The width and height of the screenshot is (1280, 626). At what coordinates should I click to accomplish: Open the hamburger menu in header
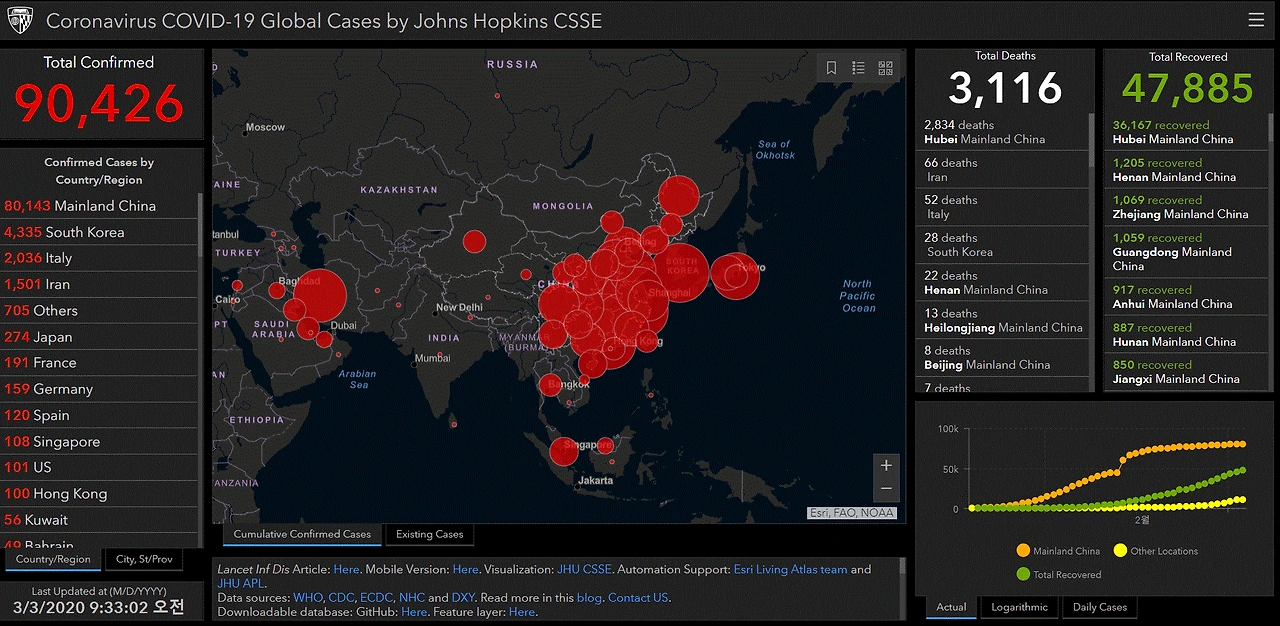click(1256, 20)
